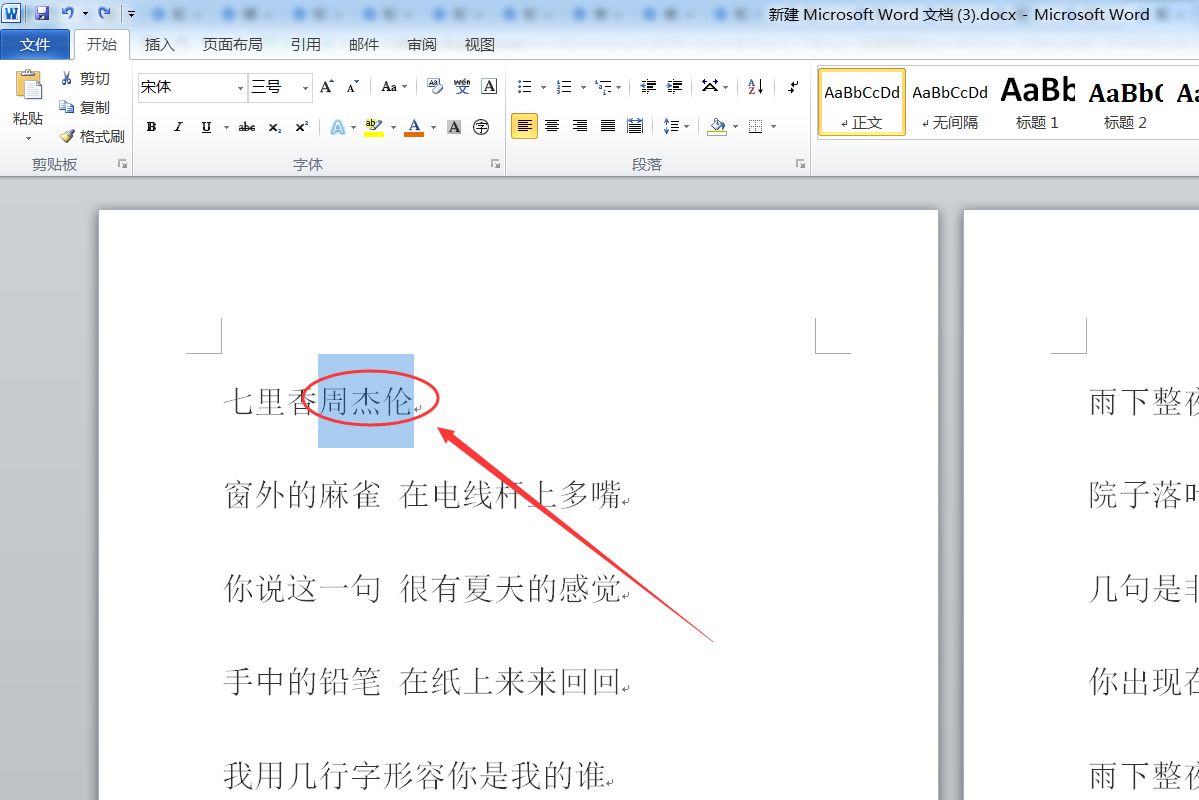Click the Clear Formatting eraser icon

click(x=435, y=86)
